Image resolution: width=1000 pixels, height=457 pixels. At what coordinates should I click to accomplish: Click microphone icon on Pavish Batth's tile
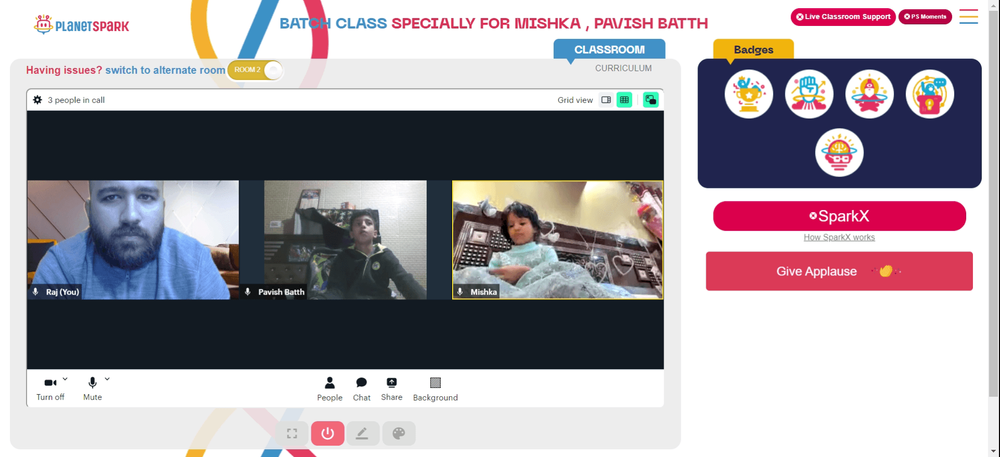(x=247, y=291)
